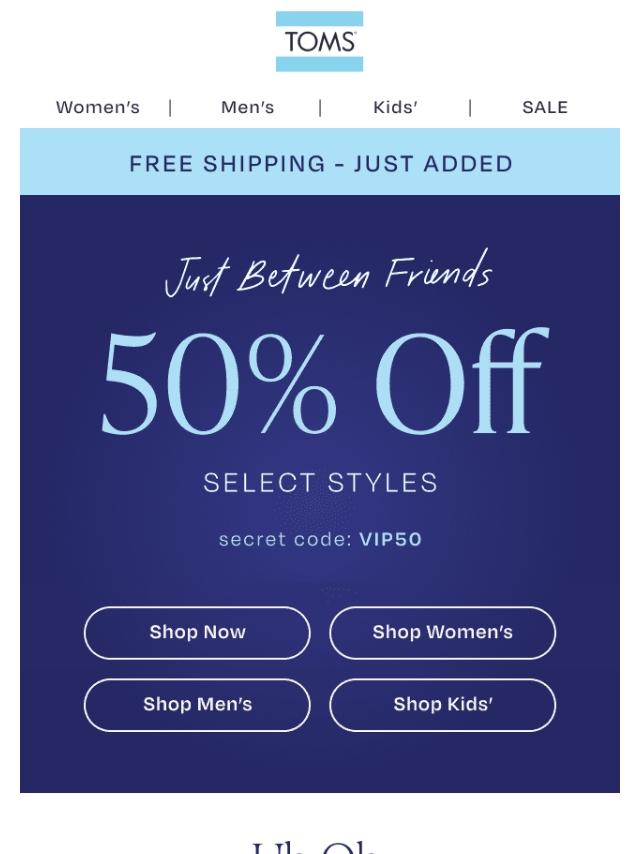Open the SALE navigation link

tap(545, 107)
